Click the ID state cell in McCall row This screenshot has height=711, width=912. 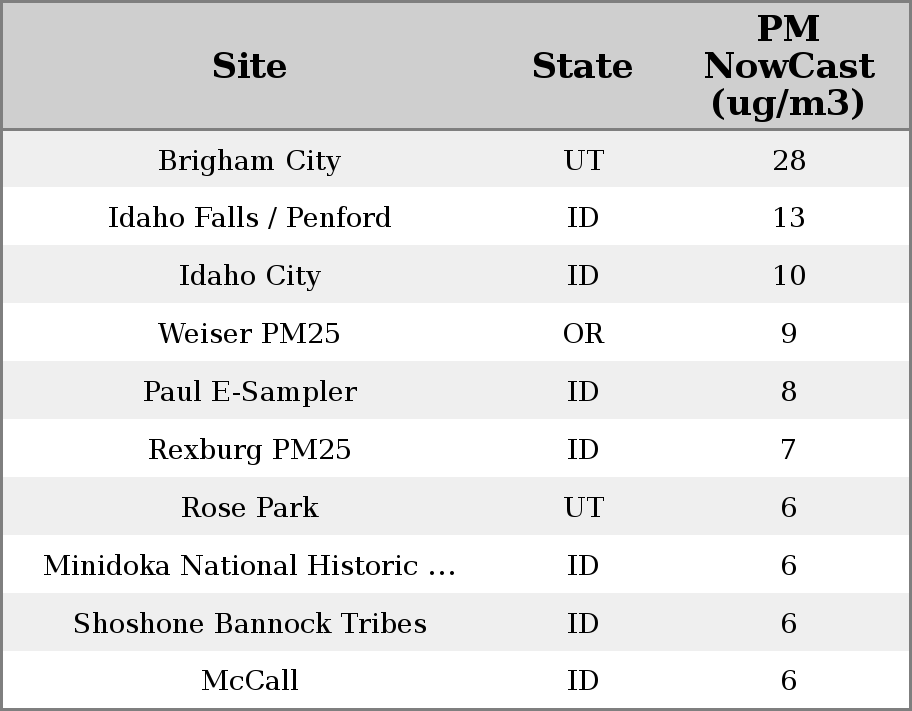coord(583,681)
